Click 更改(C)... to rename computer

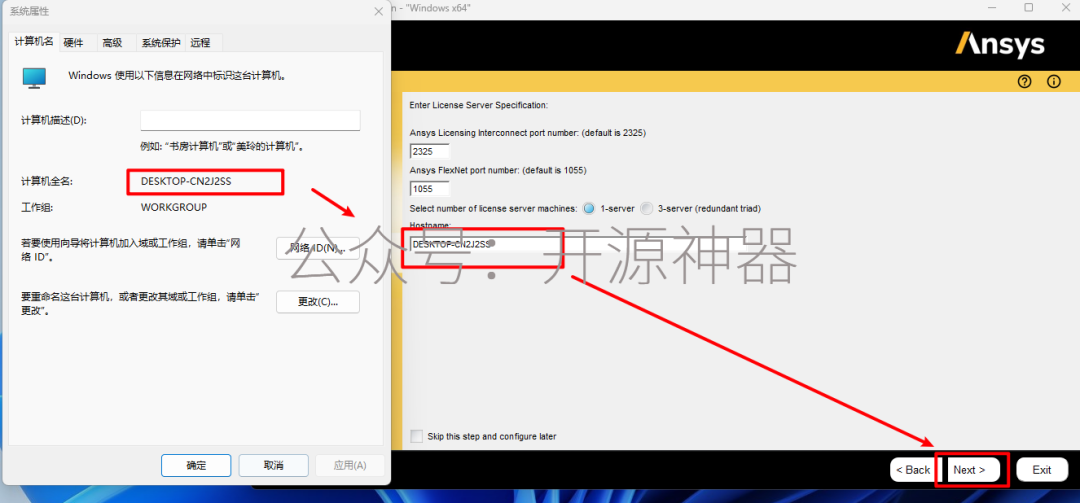pos(318,302)
